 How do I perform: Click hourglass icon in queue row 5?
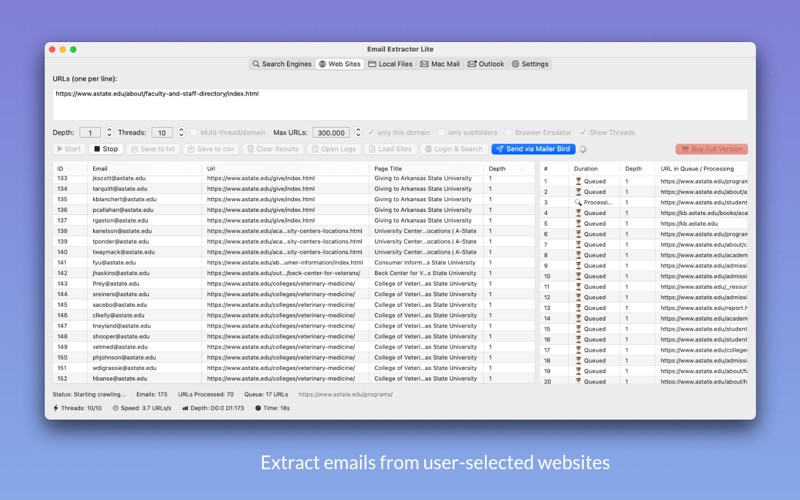click(x=578, y=223)
